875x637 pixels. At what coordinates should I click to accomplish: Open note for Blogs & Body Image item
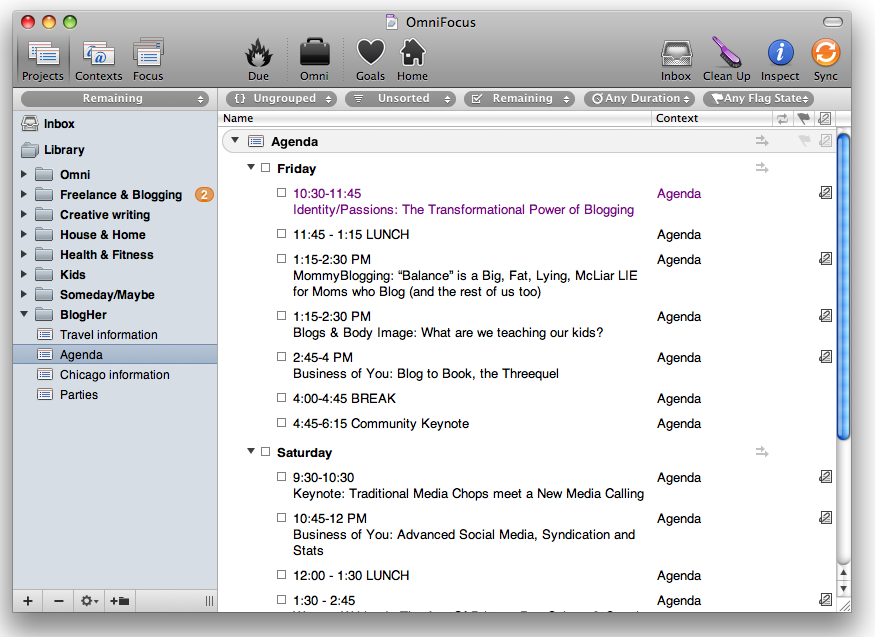coord(825,316)
